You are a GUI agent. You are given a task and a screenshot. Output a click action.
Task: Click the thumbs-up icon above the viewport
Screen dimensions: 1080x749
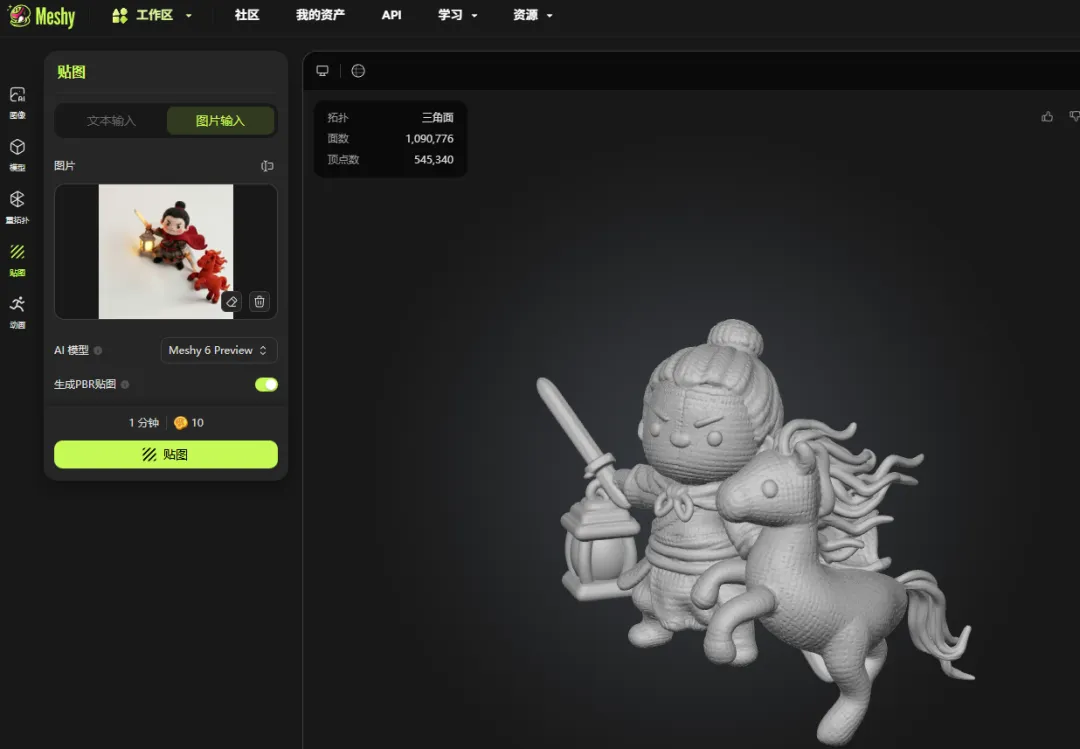(1047, 117)
